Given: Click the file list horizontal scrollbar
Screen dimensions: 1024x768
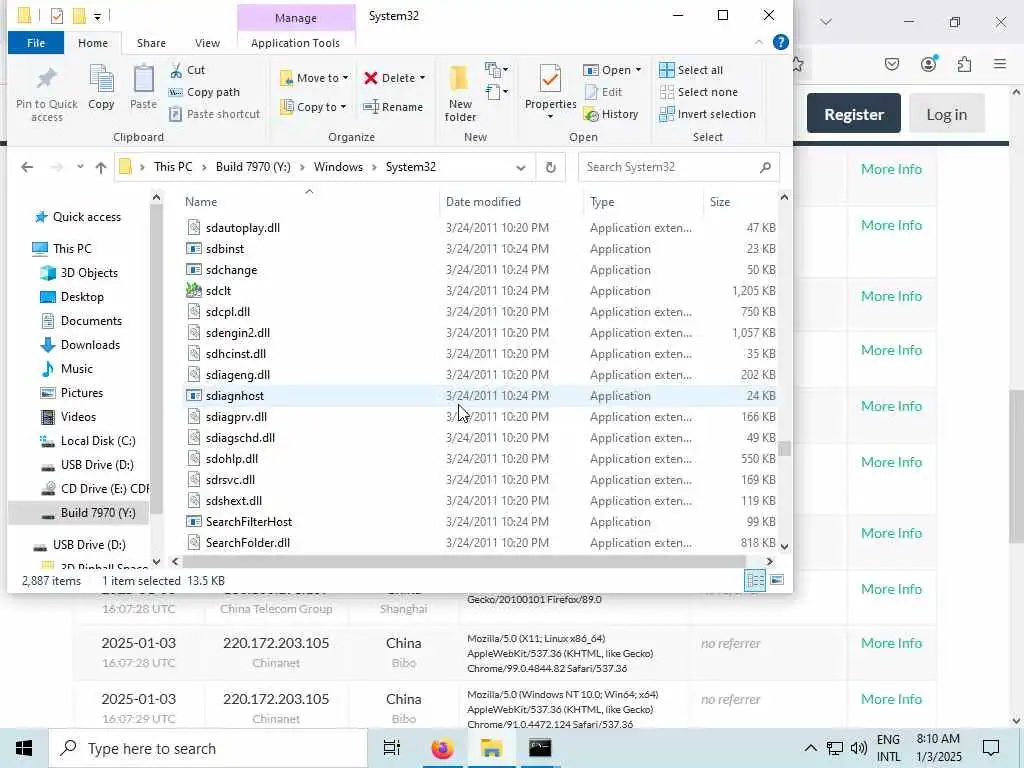Looking at the screenshot, I should coord(464,562).
